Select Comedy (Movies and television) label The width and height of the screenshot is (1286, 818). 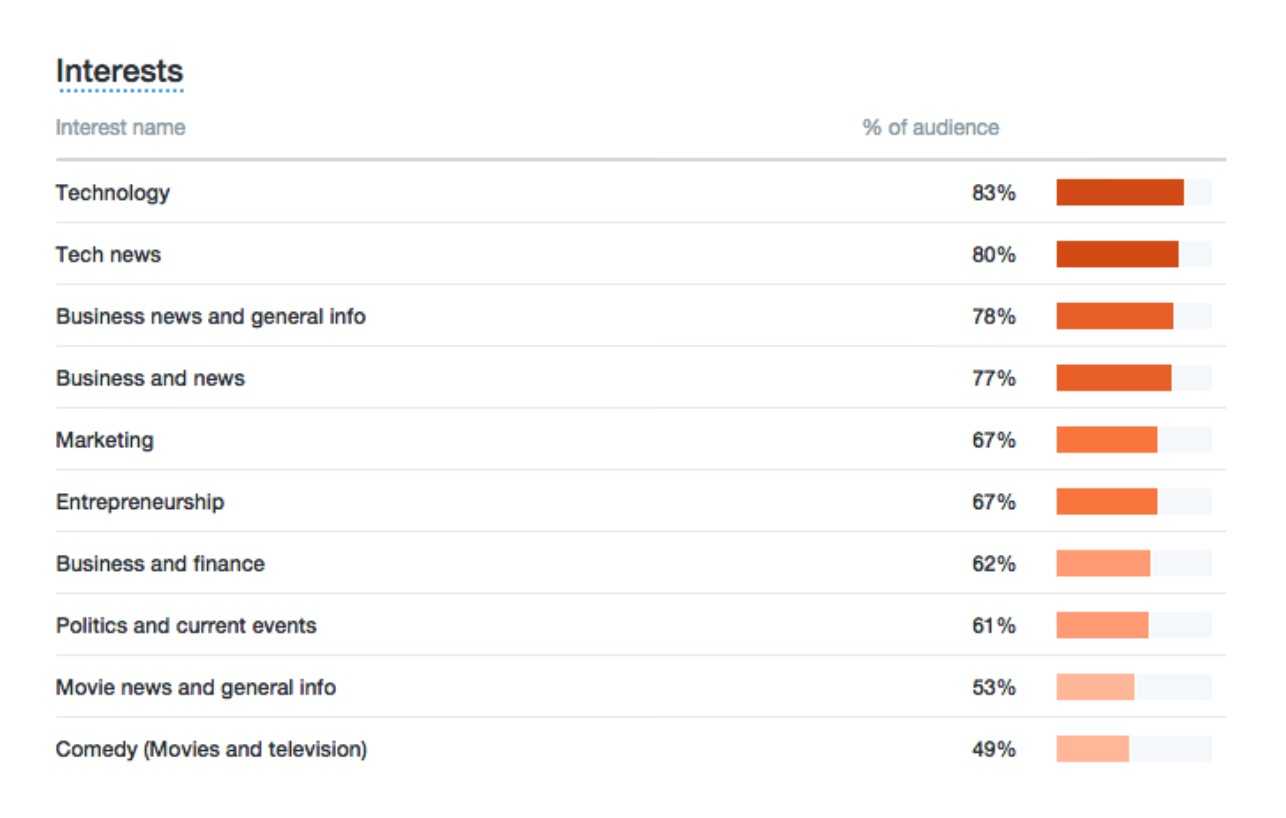pos(211,749)
